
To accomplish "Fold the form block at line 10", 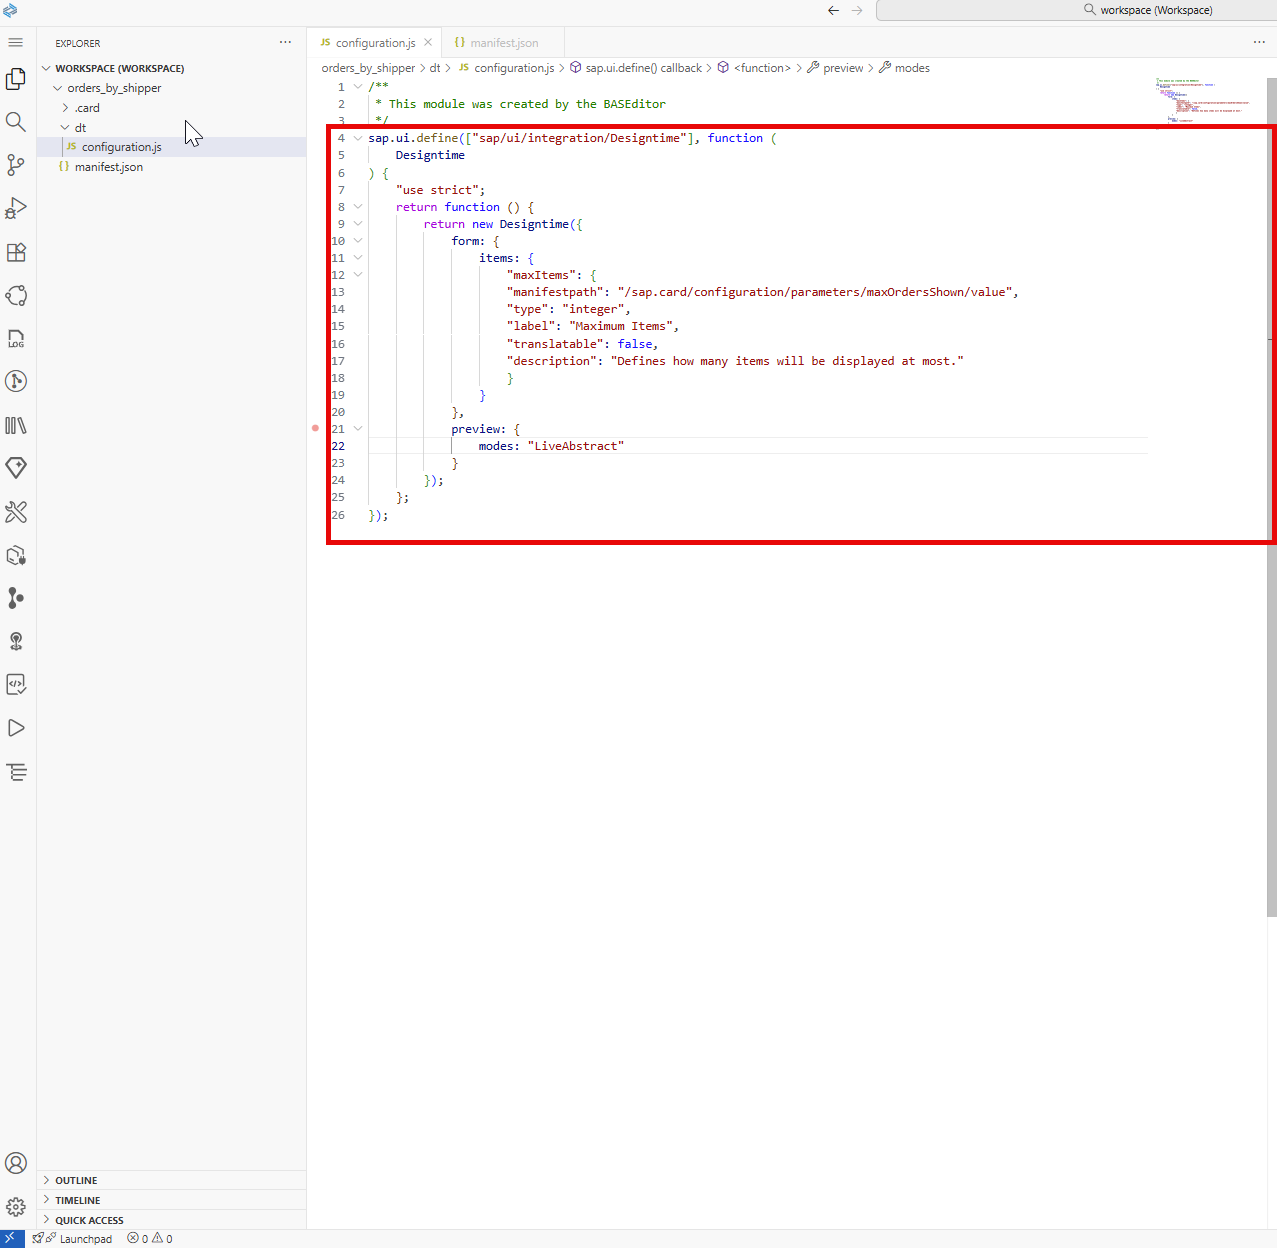I will click(x=358, y=241).
